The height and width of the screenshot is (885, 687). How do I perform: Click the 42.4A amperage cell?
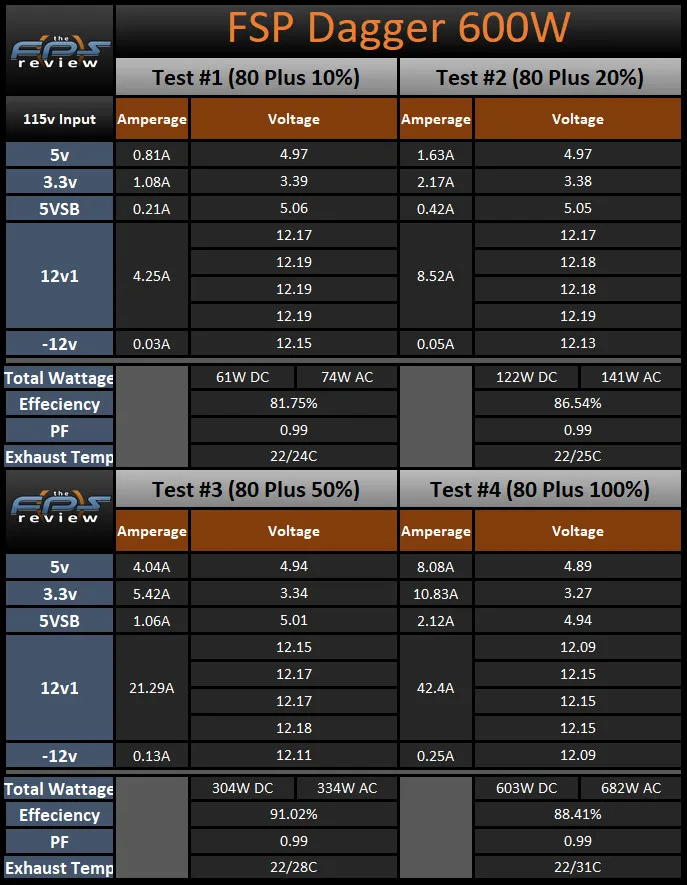point(436,688)
